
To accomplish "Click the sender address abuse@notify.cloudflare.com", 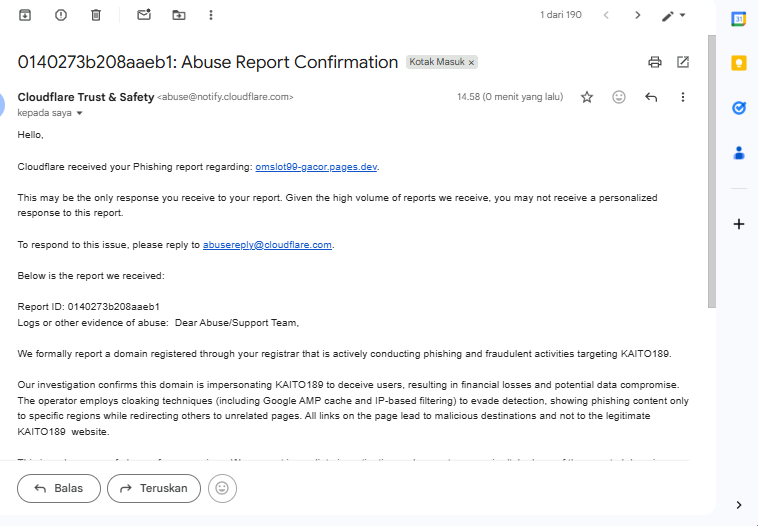I will pyautogui.click(x=225, y=97).
